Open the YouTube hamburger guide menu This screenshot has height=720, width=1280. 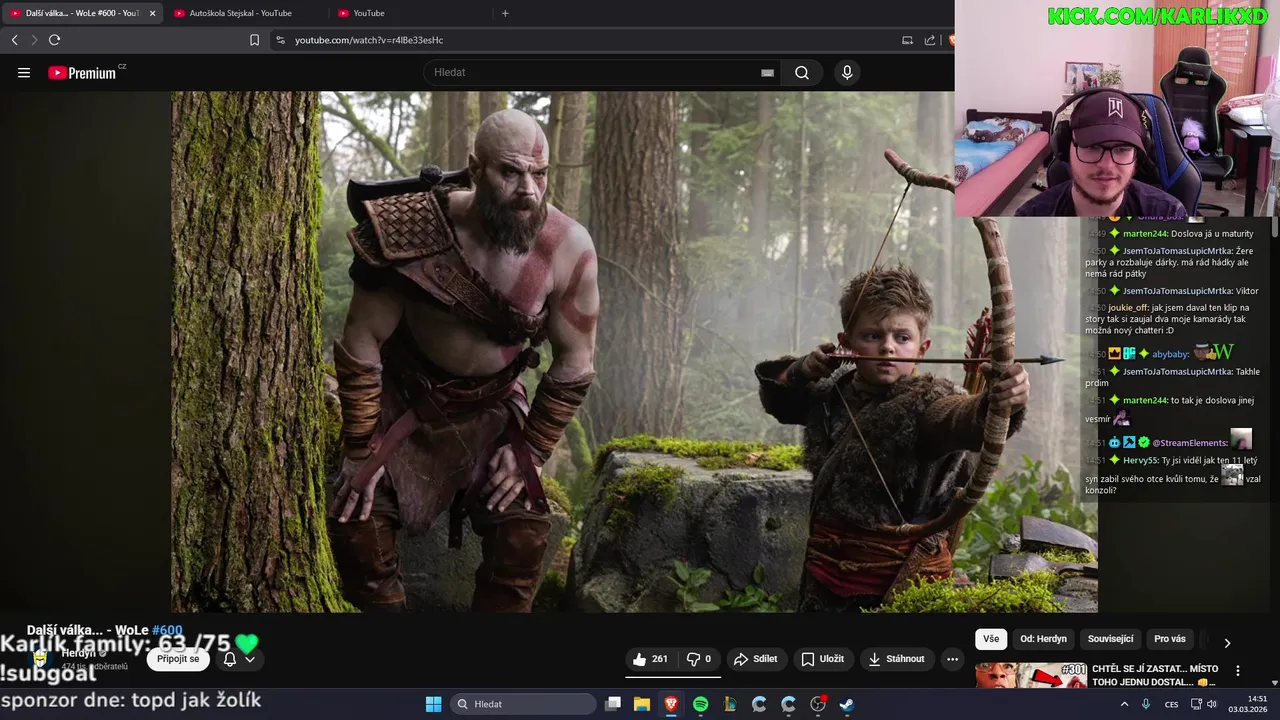24,73
